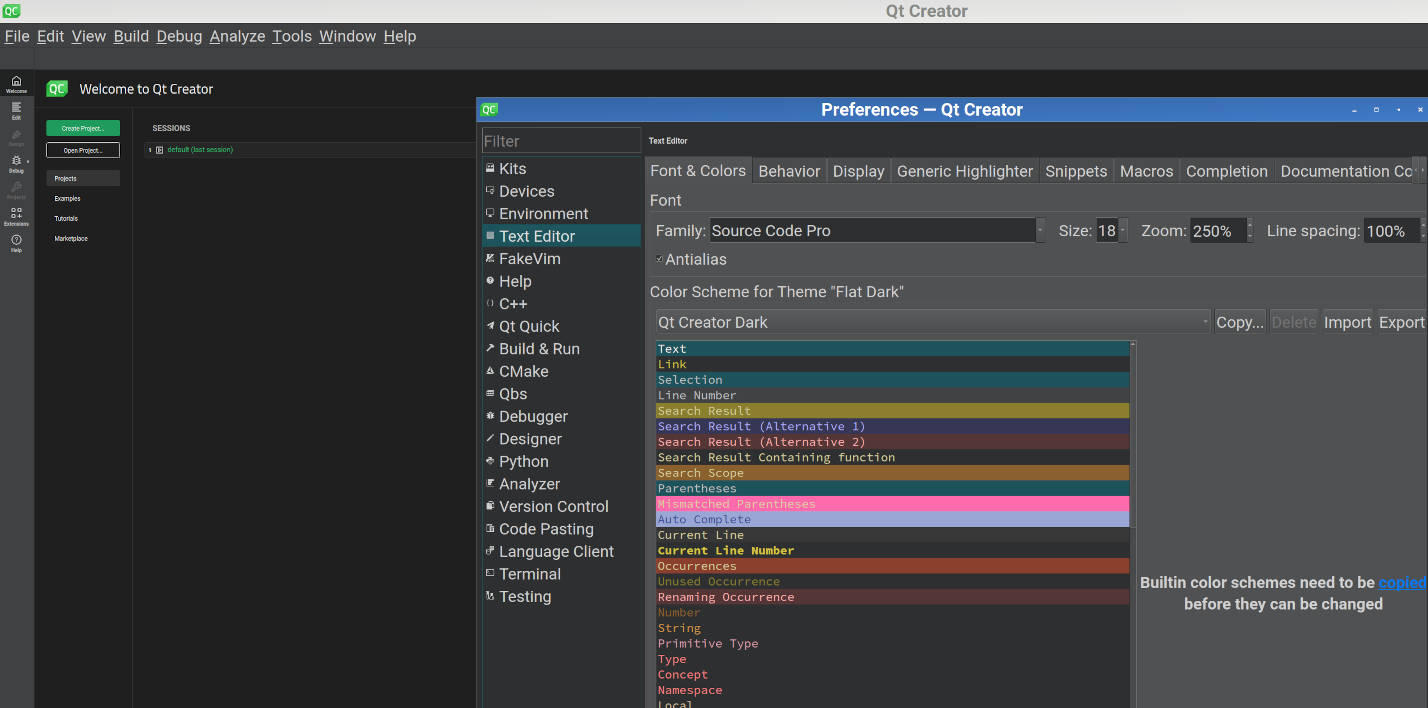Open Welcome mode in the left sidebar
Screen dimensions: 1428x708
(16, 84)
